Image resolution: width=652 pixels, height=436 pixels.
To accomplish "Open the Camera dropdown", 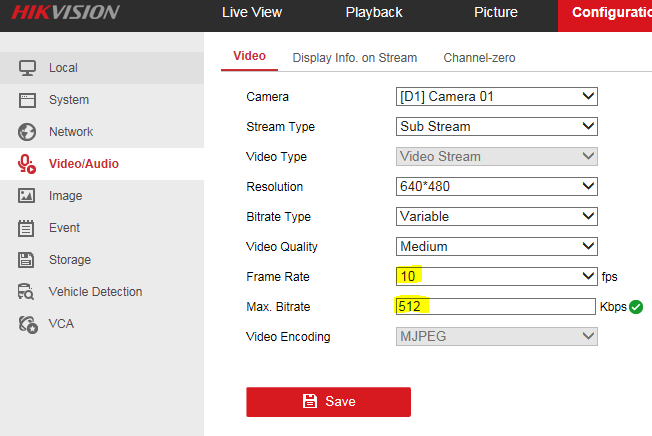I will 496,97.
